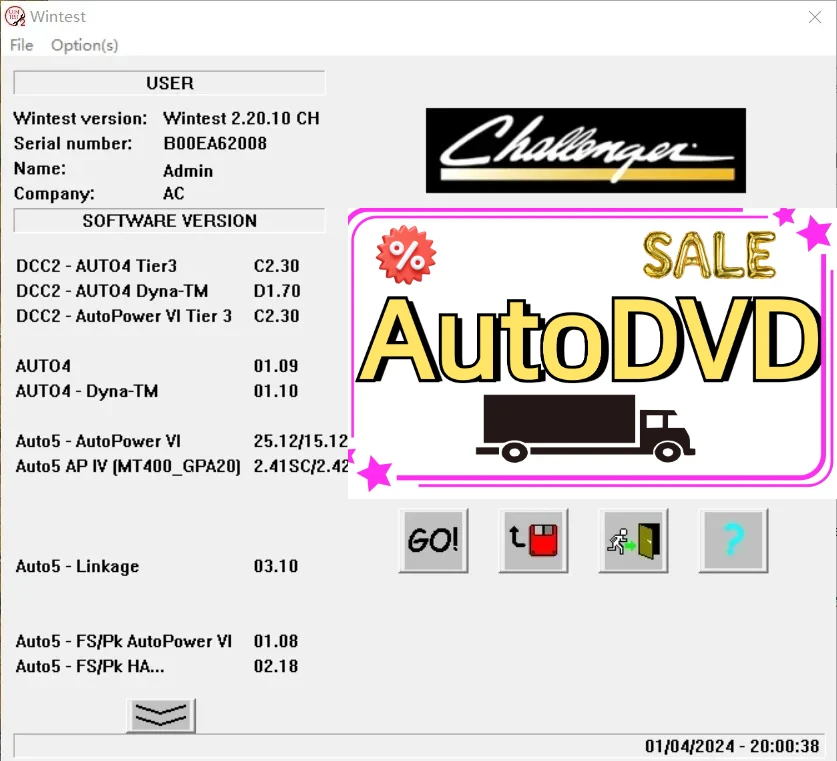Select serial number 'B00EA62008'
The height and width of the screenshot is (761, 837).
coord(215,143)
